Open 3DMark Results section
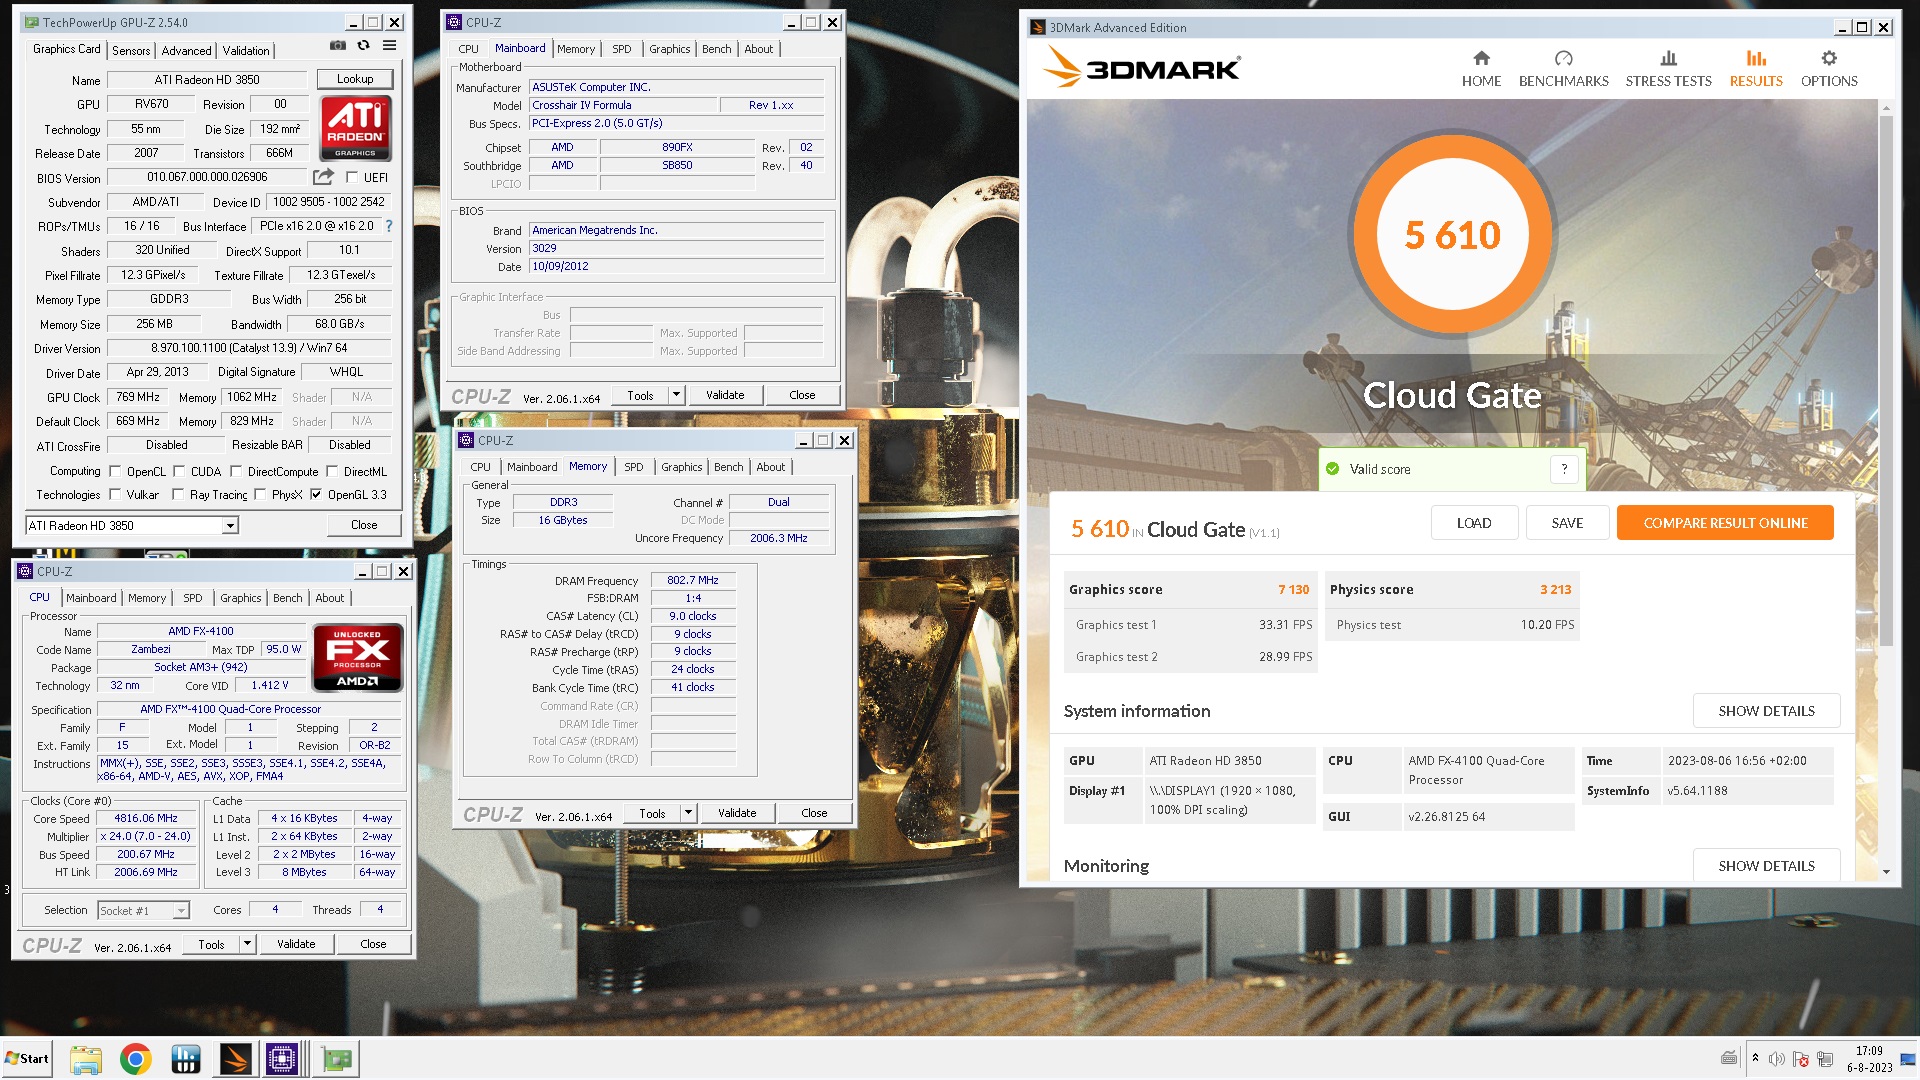1920x1080 pixels. [1756, 69]
